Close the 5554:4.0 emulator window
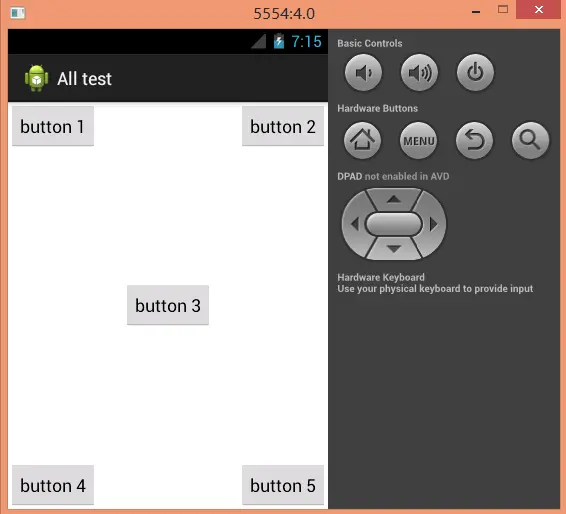 point(539,9)
